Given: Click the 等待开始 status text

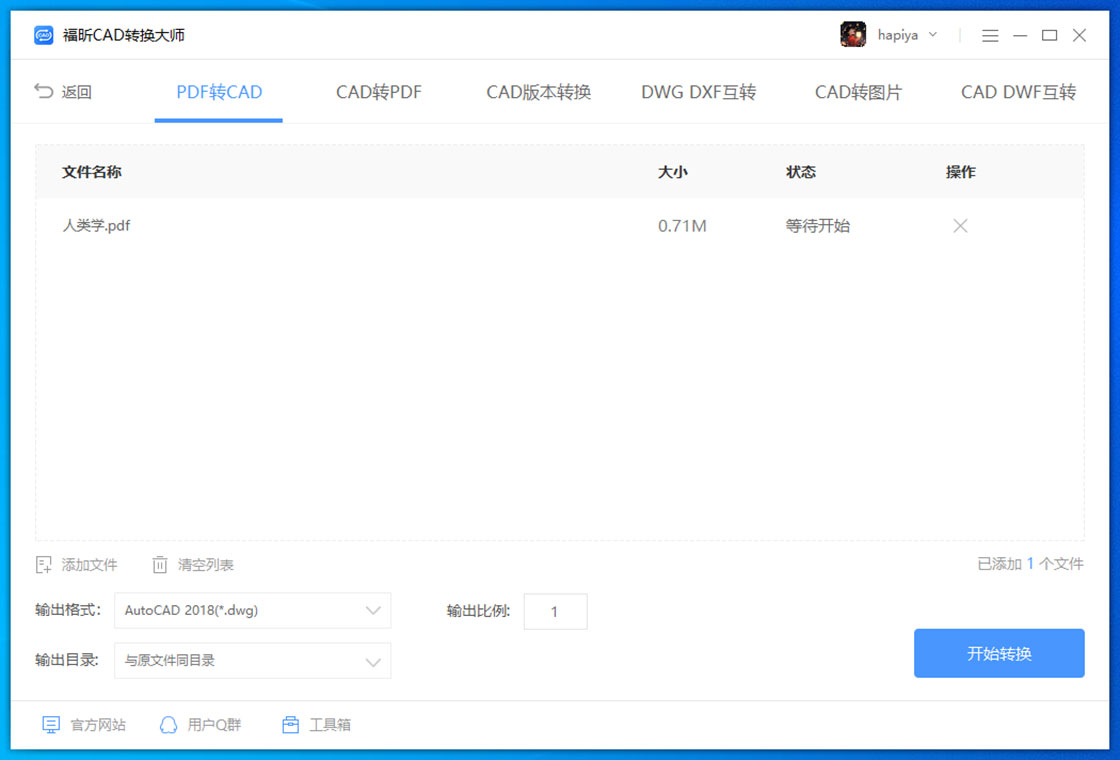Looking at the screenshot, I should 818,226.
